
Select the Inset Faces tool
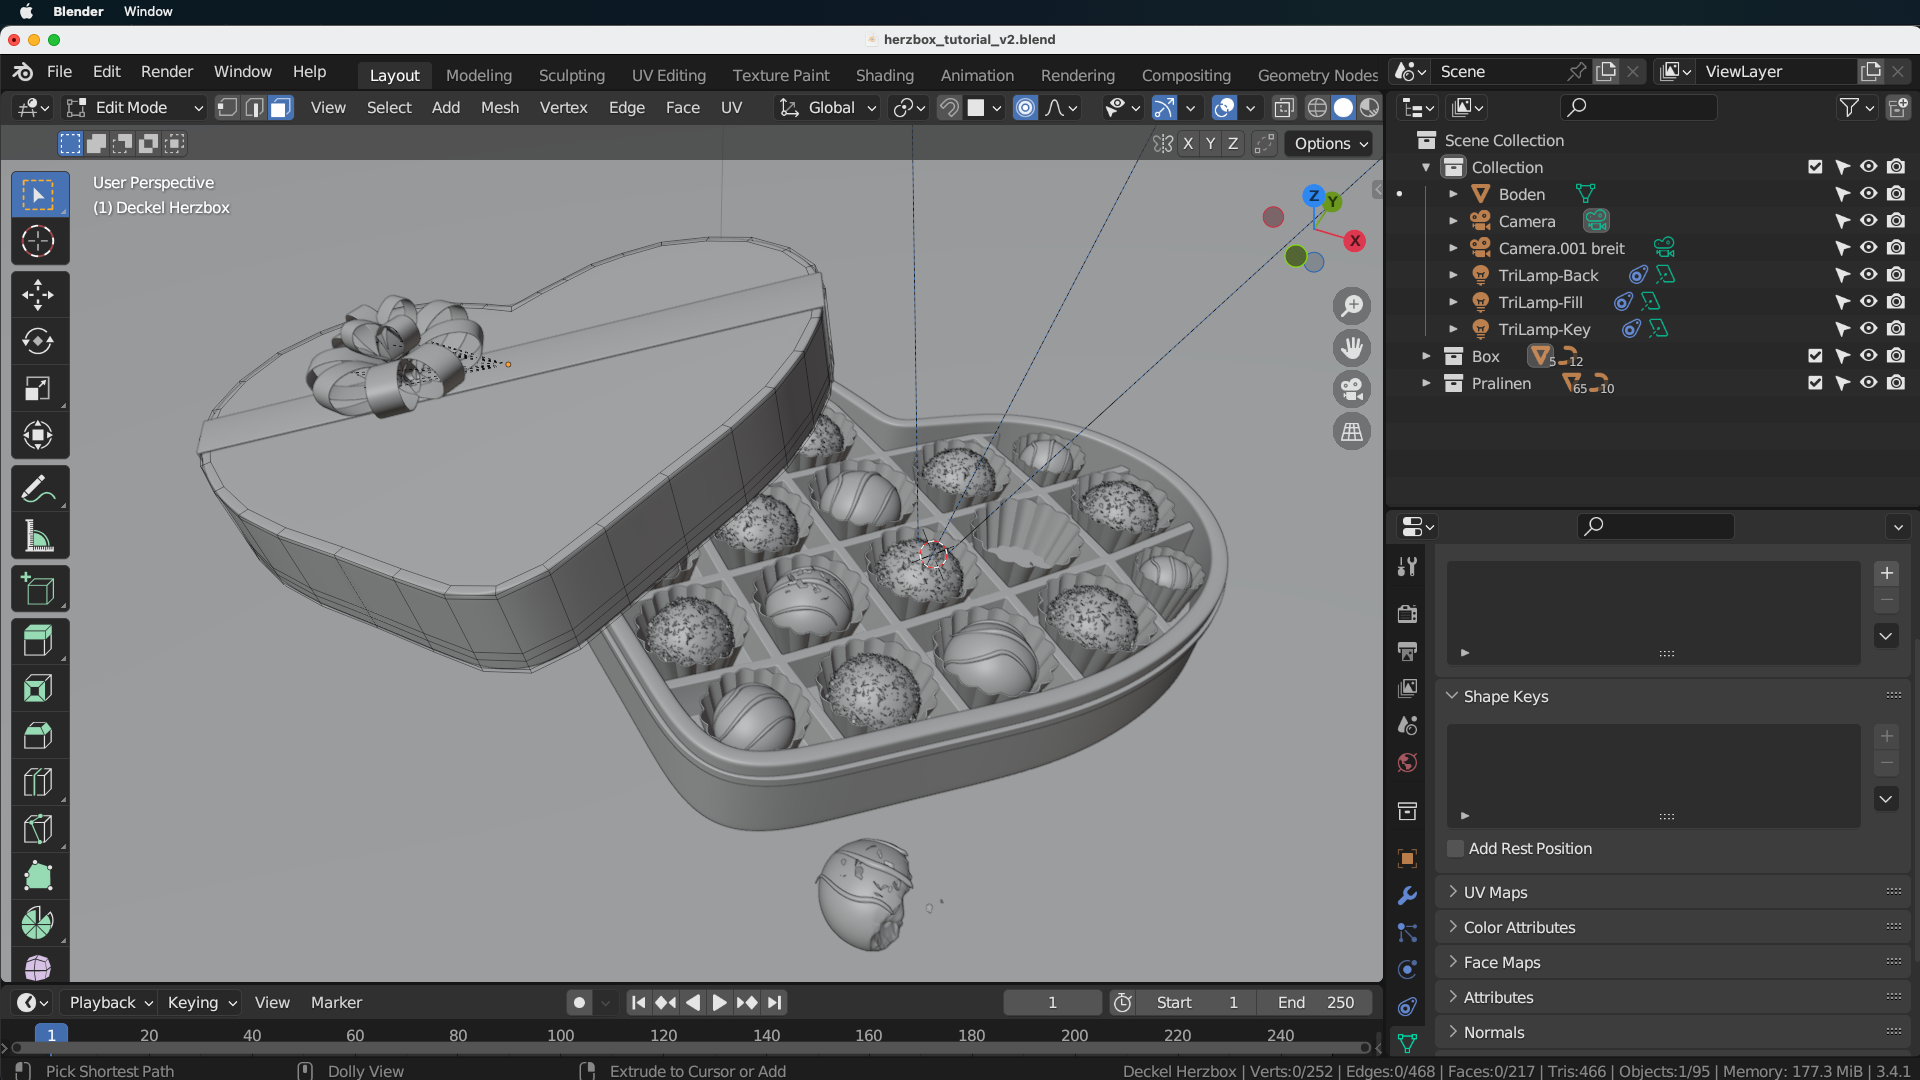[x=39, y=689]
